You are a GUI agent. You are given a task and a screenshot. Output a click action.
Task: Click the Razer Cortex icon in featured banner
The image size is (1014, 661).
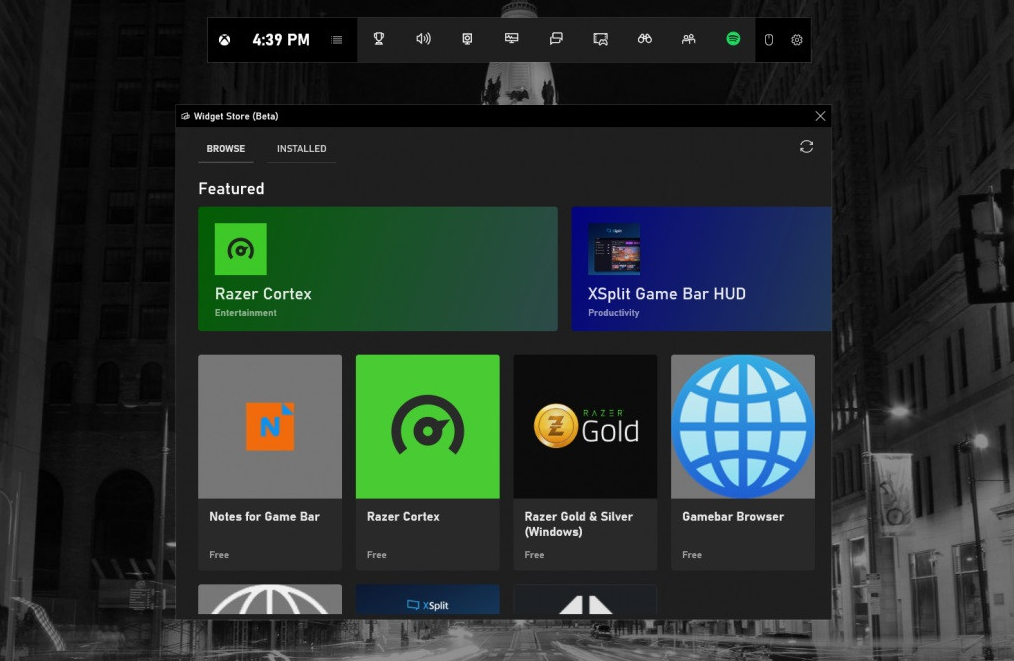(241, 249)
